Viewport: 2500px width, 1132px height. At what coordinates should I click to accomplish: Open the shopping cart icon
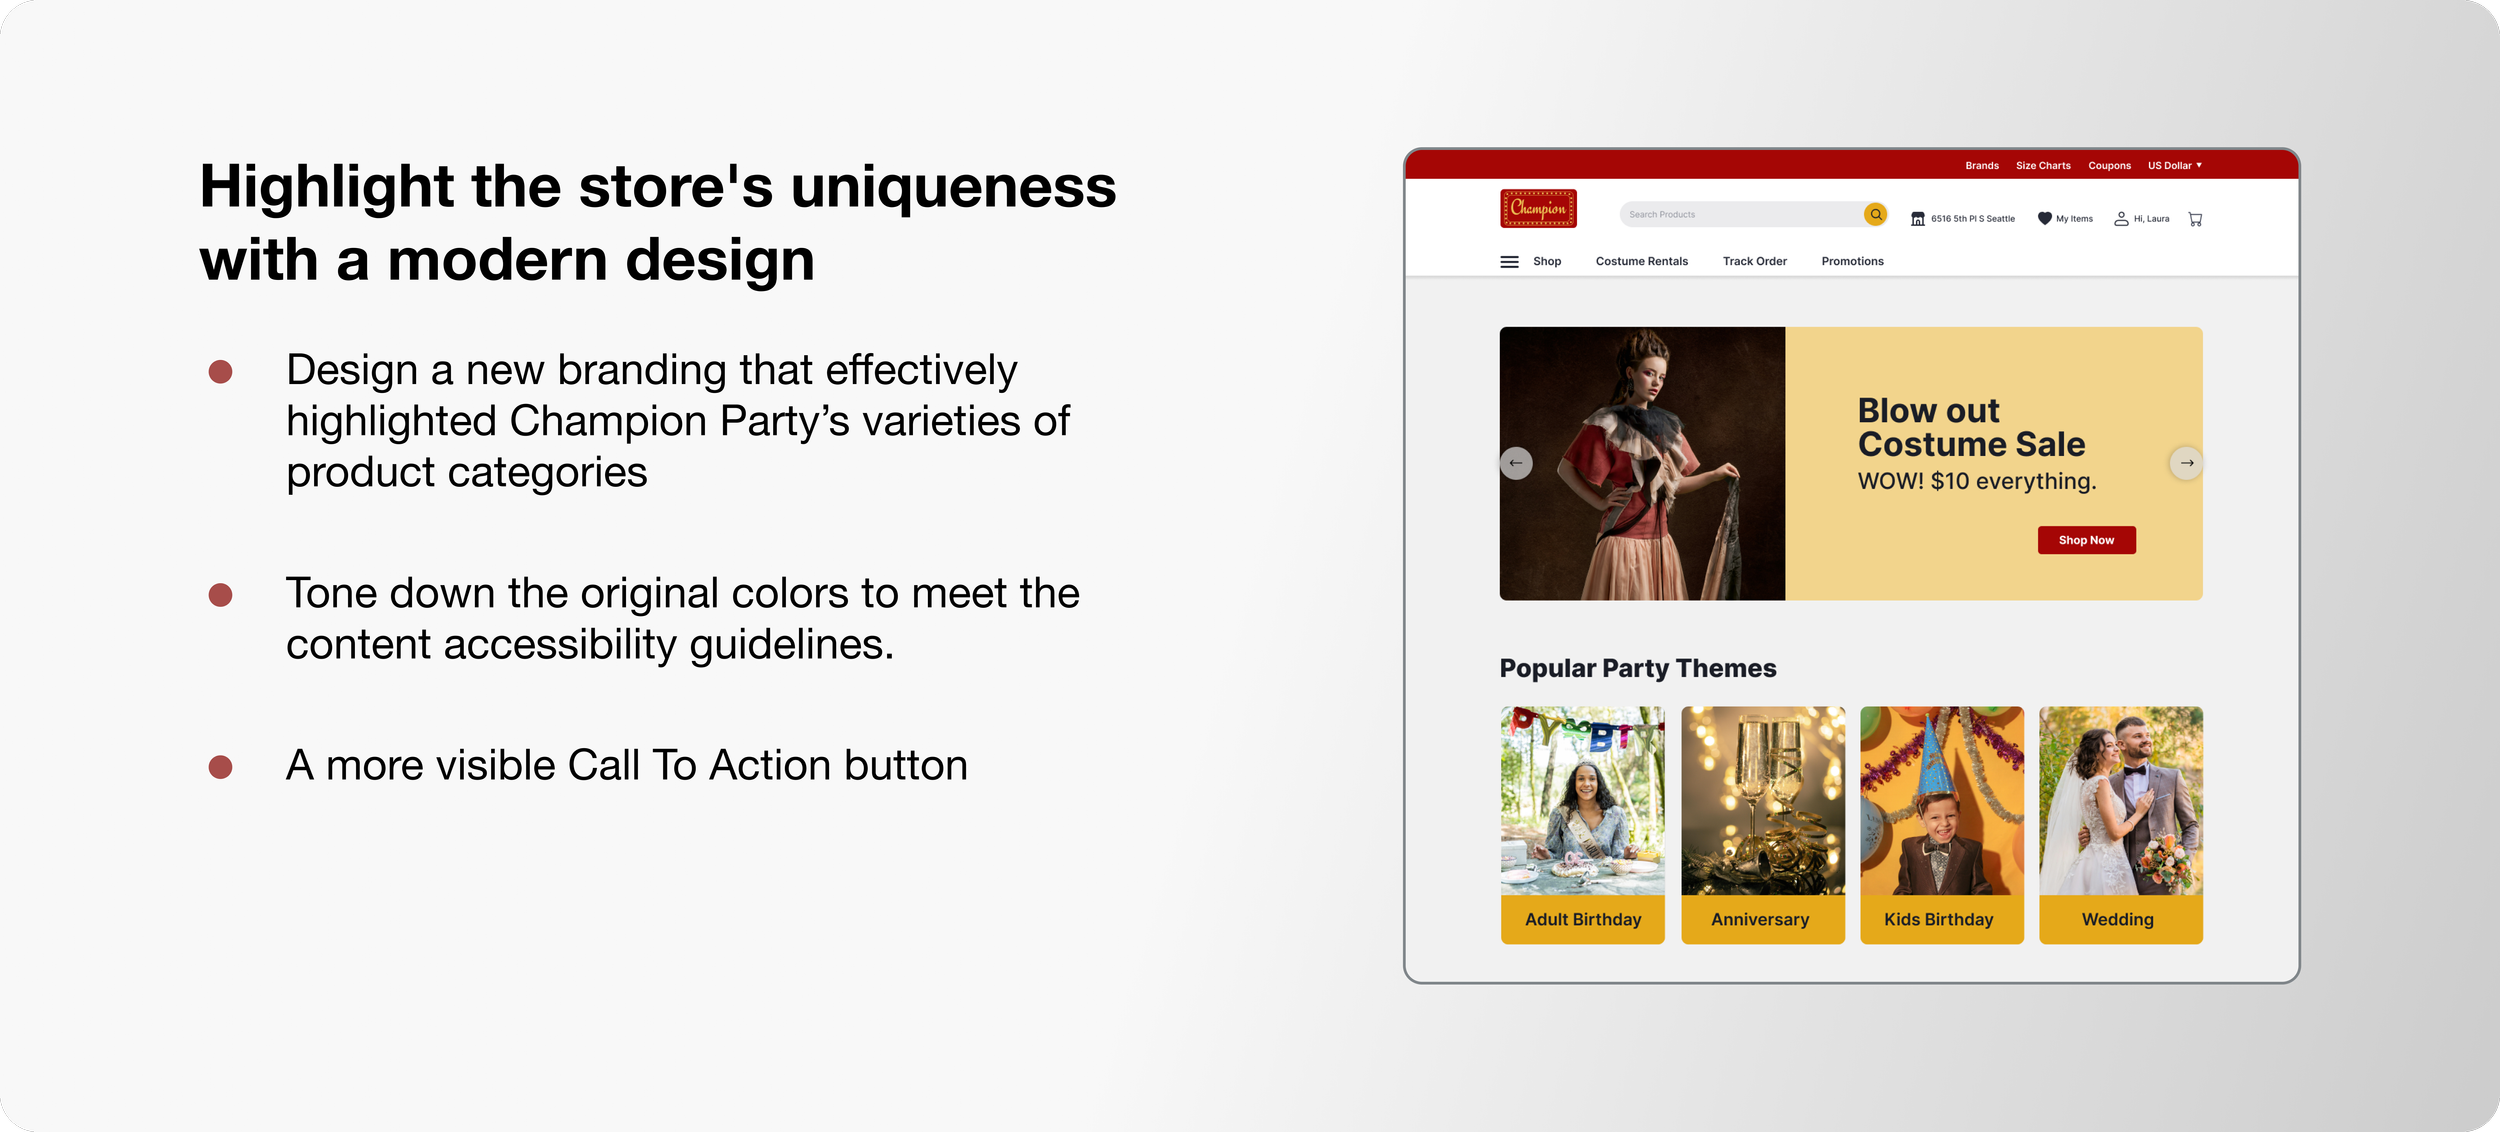(2195, 219)
